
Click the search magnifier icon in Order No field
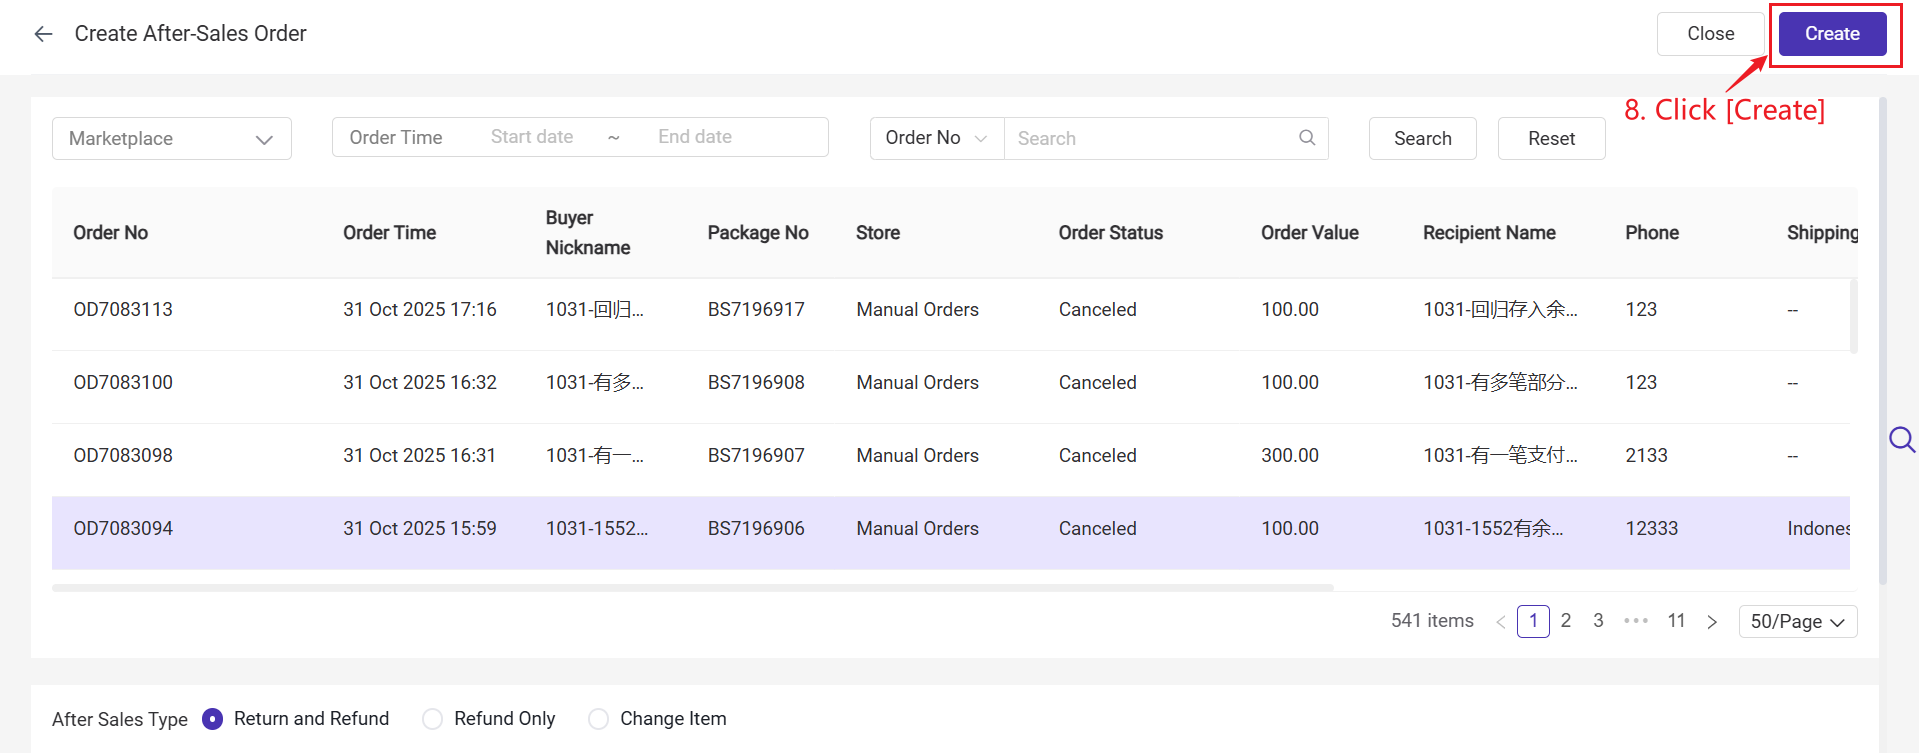pyautogui.click(x=1306, y=138)
